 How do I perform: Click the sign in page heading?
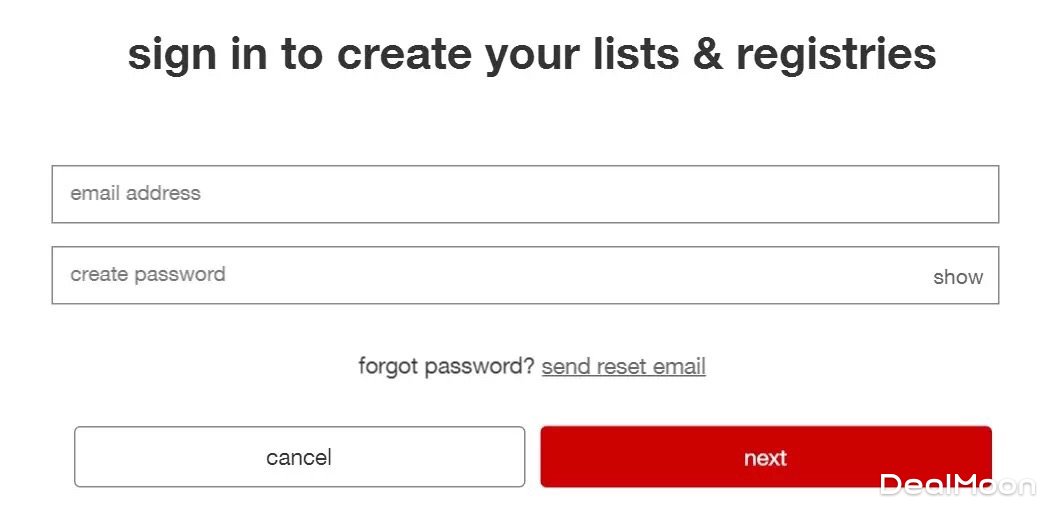(x=531, y=53)
